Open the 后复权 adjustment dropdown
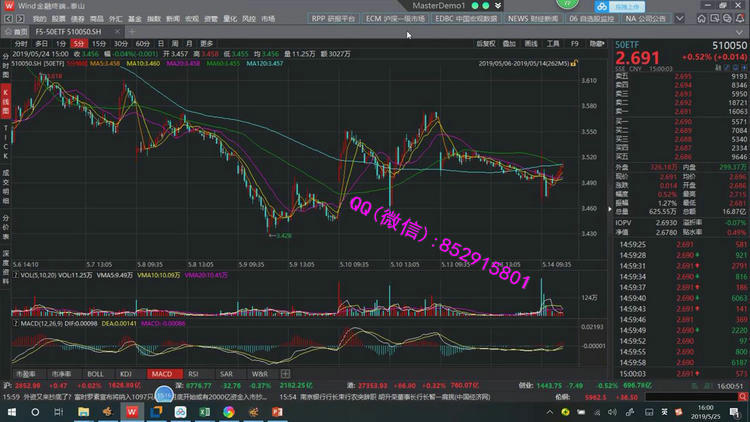Viewport: 750px width, 422px height. click(x=486, y=44)
